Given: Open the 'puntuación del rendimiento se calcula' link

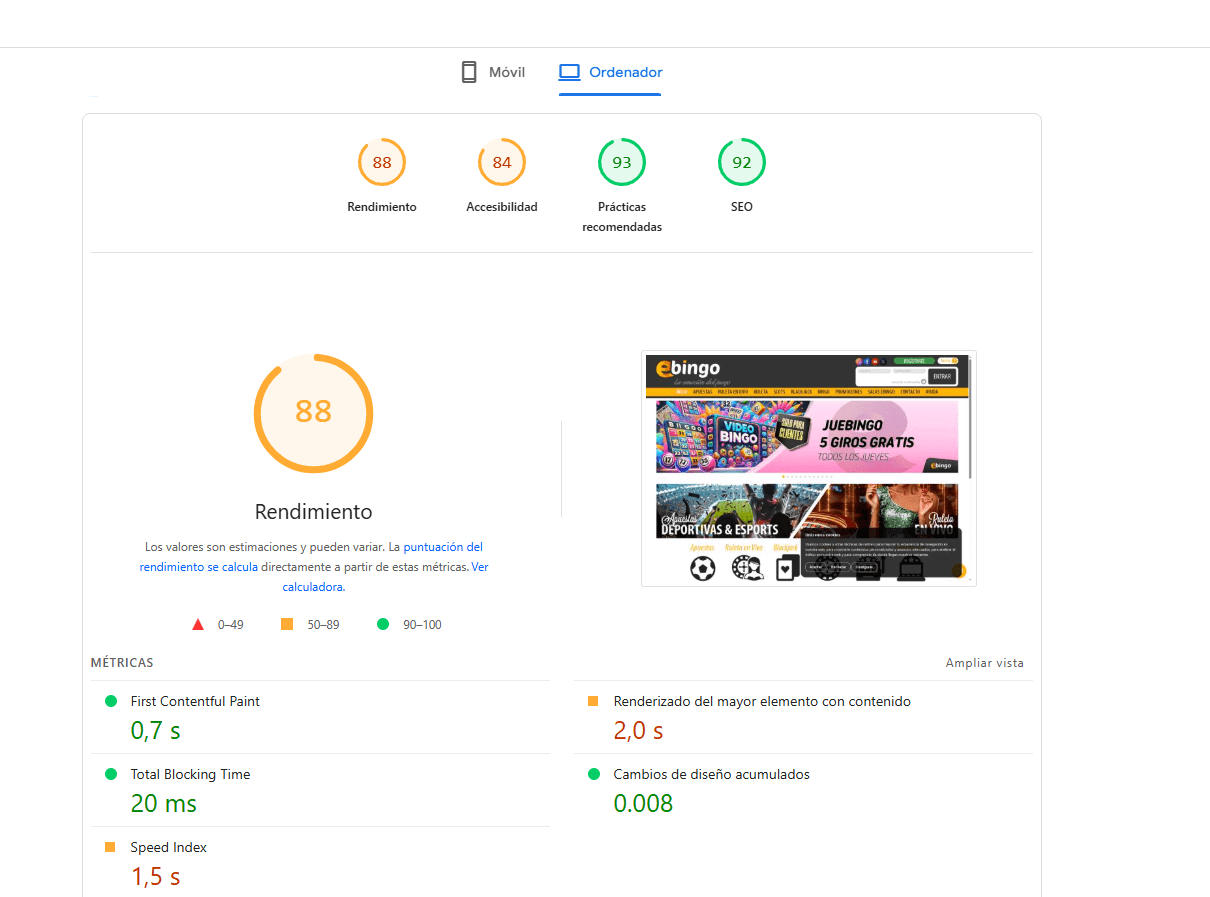Looking at the screenshot, I should (311, 557).
